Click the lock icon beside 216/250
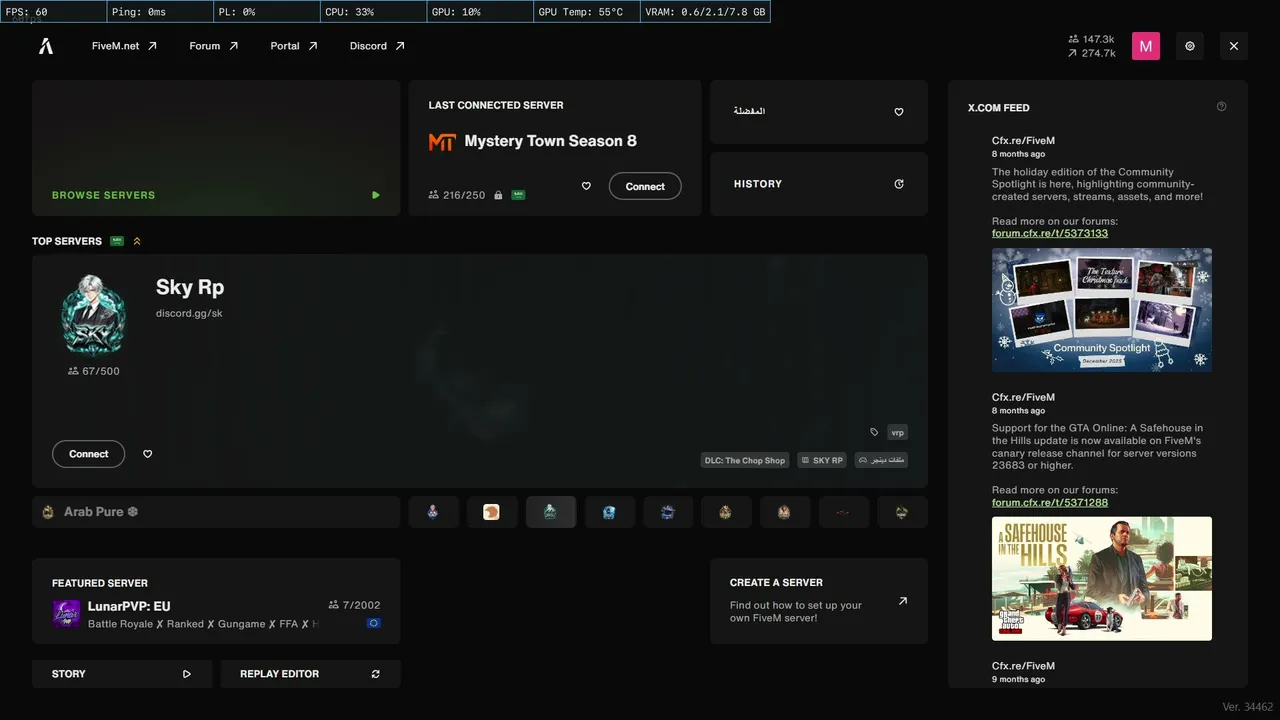1280x720 pixels. 498,195
